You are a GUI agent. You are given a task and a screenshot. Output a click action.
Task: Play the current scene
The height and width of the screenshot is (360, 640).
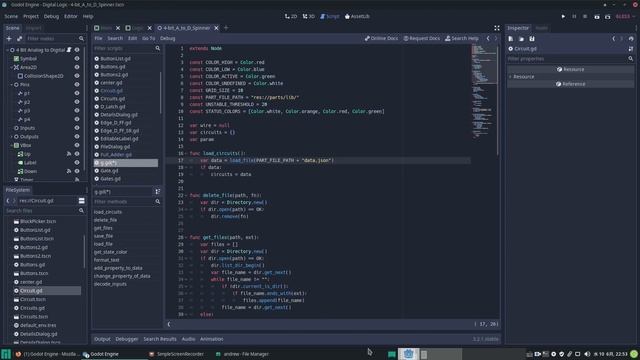pyautogui.click(x=597, y=17)
